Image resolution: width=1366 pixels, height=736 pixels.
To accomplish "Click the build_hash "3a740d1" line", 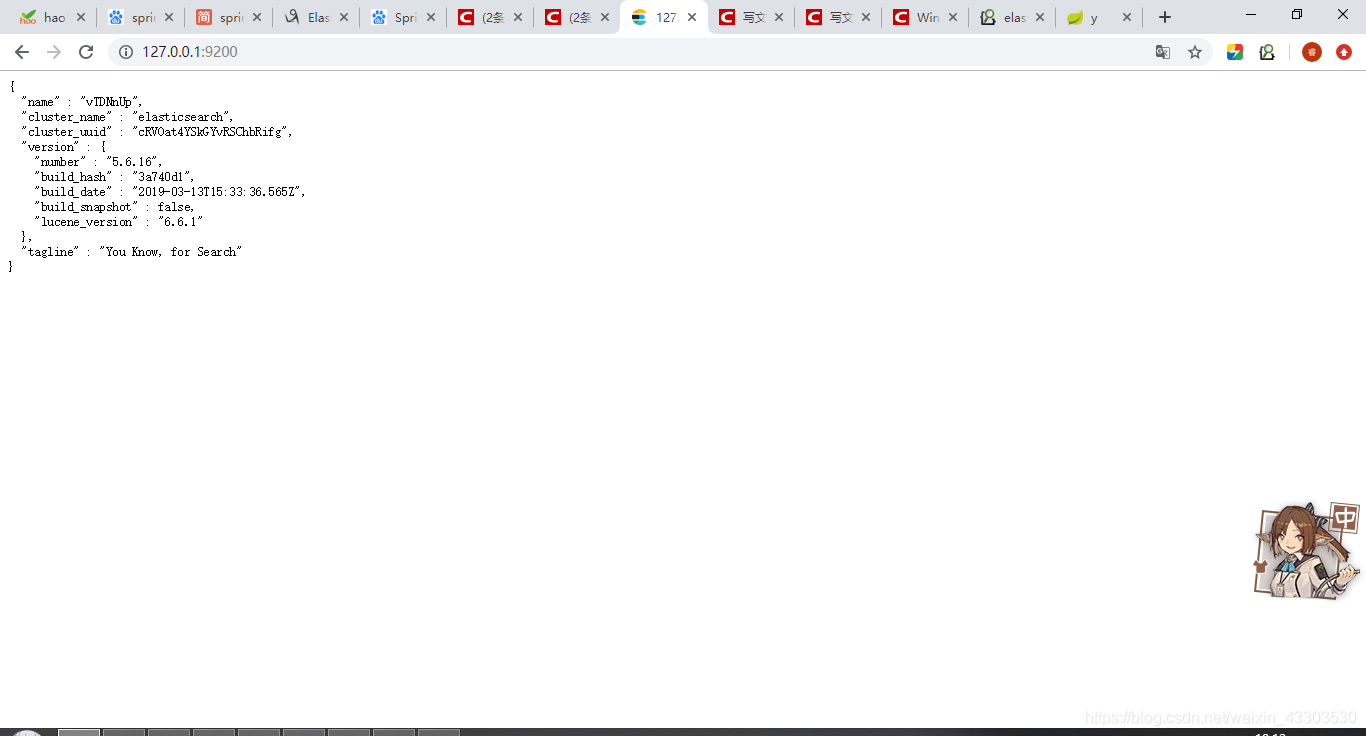I will (x=114, y=177).
